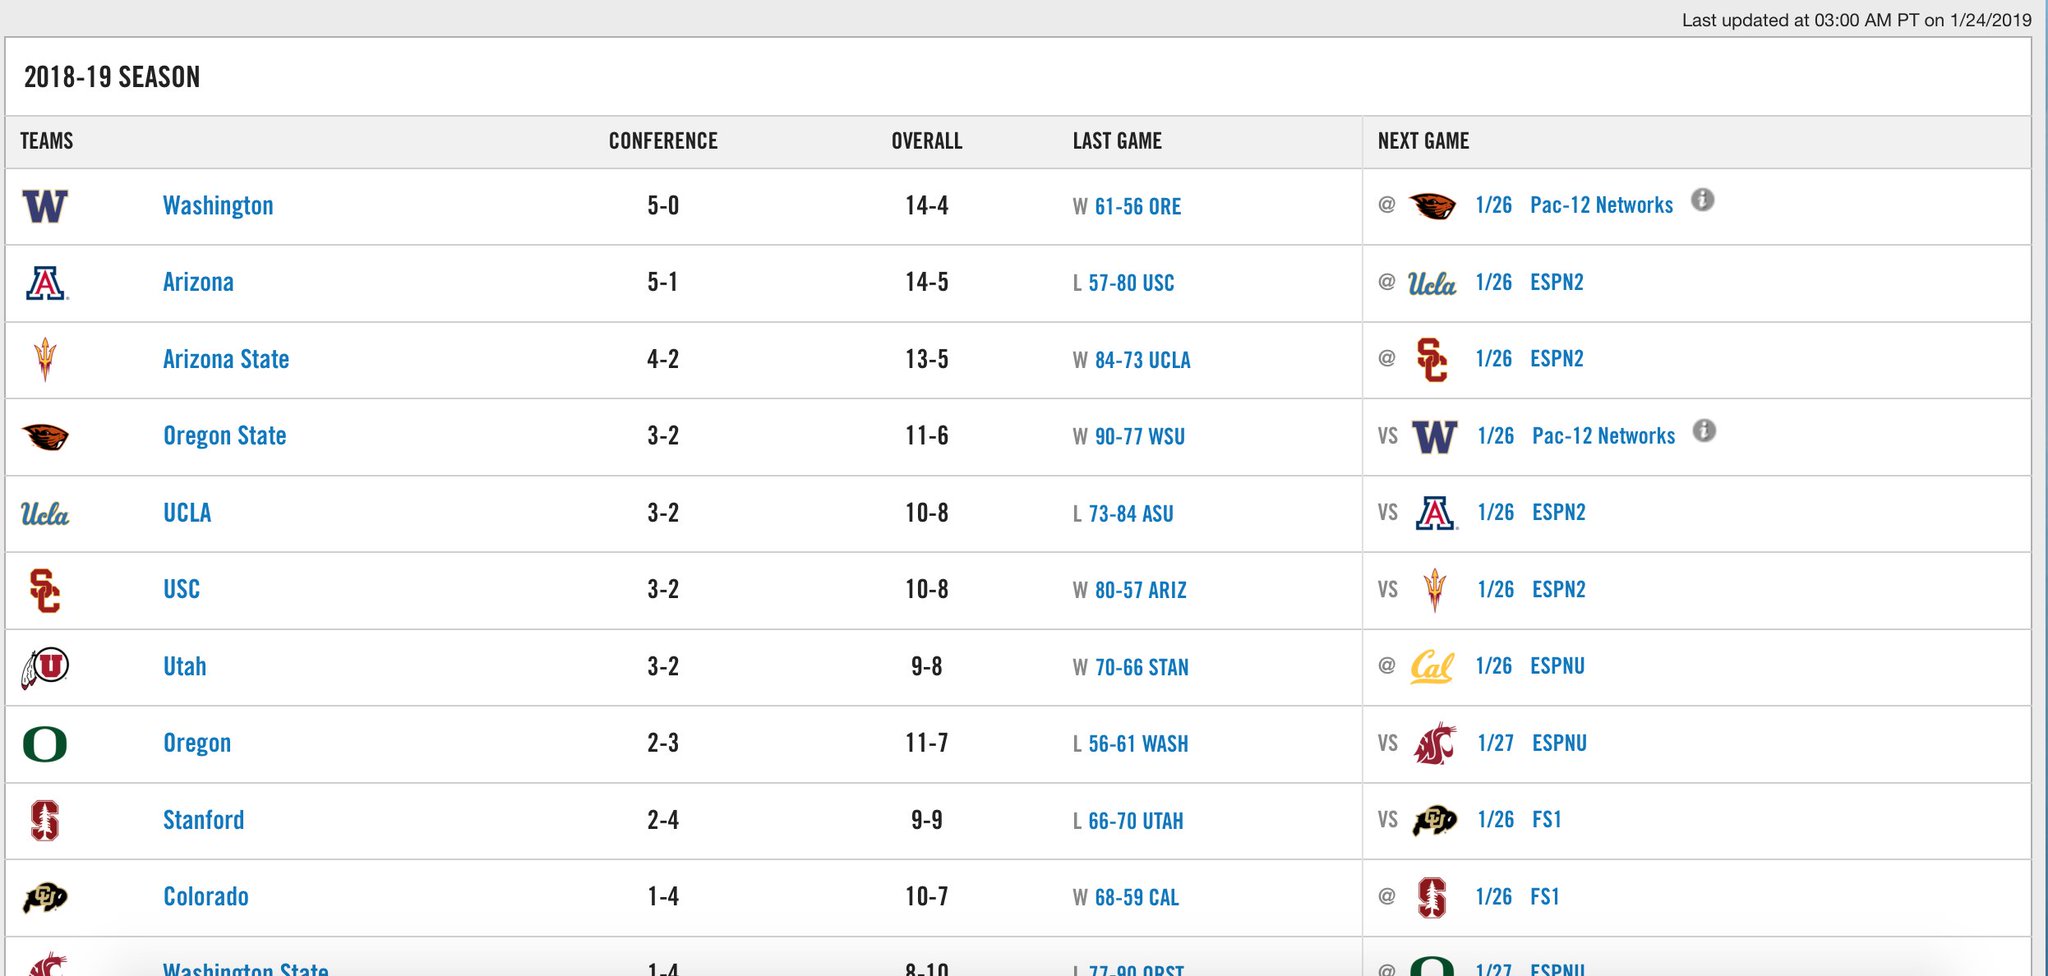View the 90-77 WSU game result
The image size is (2048, 976).
pos(1140,437)
